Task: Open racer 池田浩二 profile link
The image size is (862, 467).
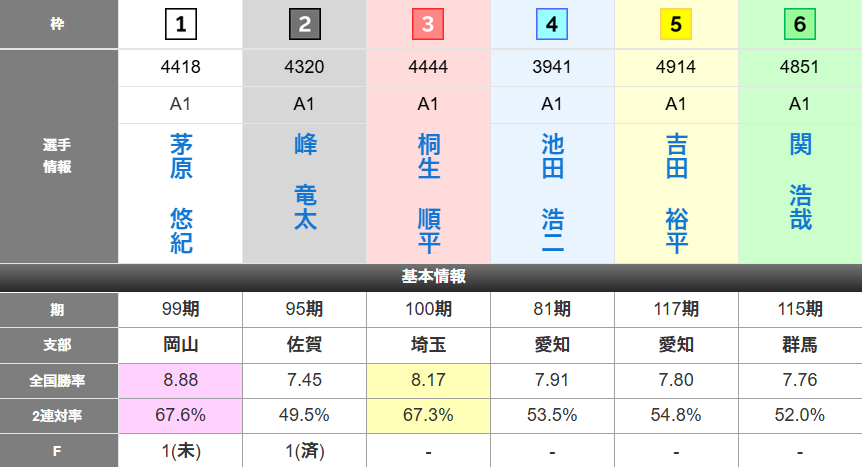Action: click(552, 194)
